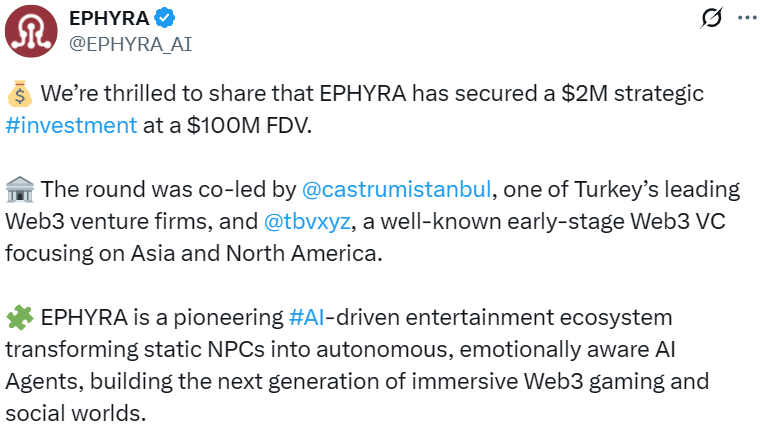Image resolution: width=760 pixels, height=430 pixels.
Task: Open the EPHYRA profile avatar
Action: (32, 31)
